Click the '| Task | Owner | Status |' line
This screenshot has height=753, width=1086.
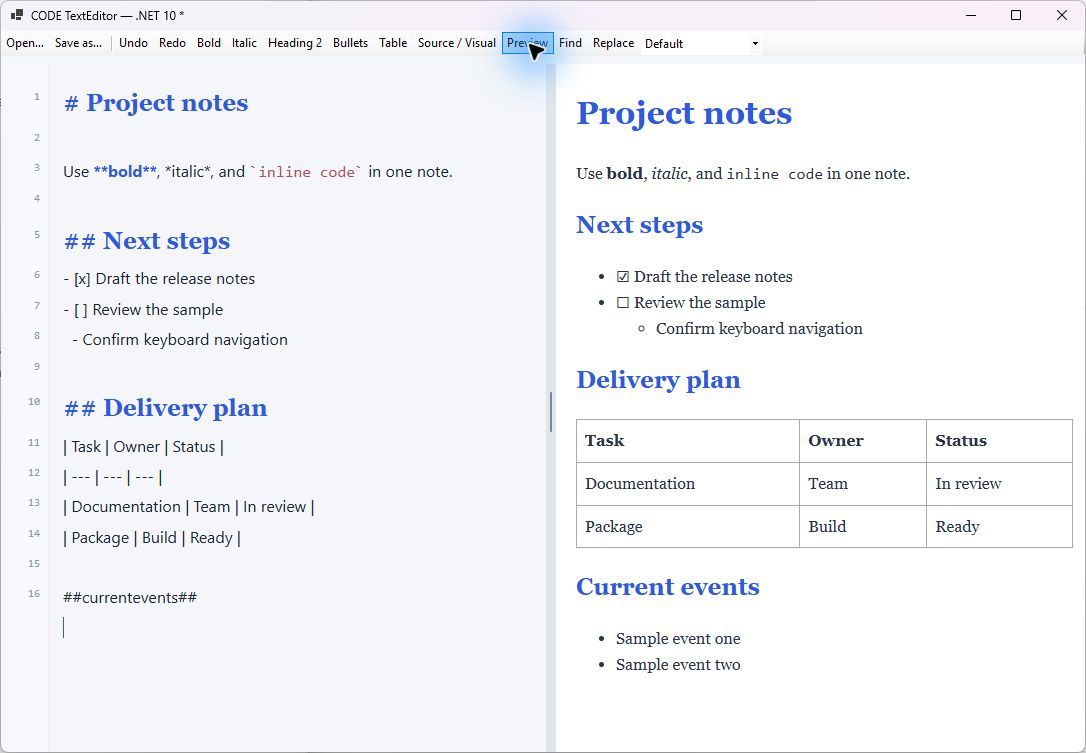pos(143,448)
